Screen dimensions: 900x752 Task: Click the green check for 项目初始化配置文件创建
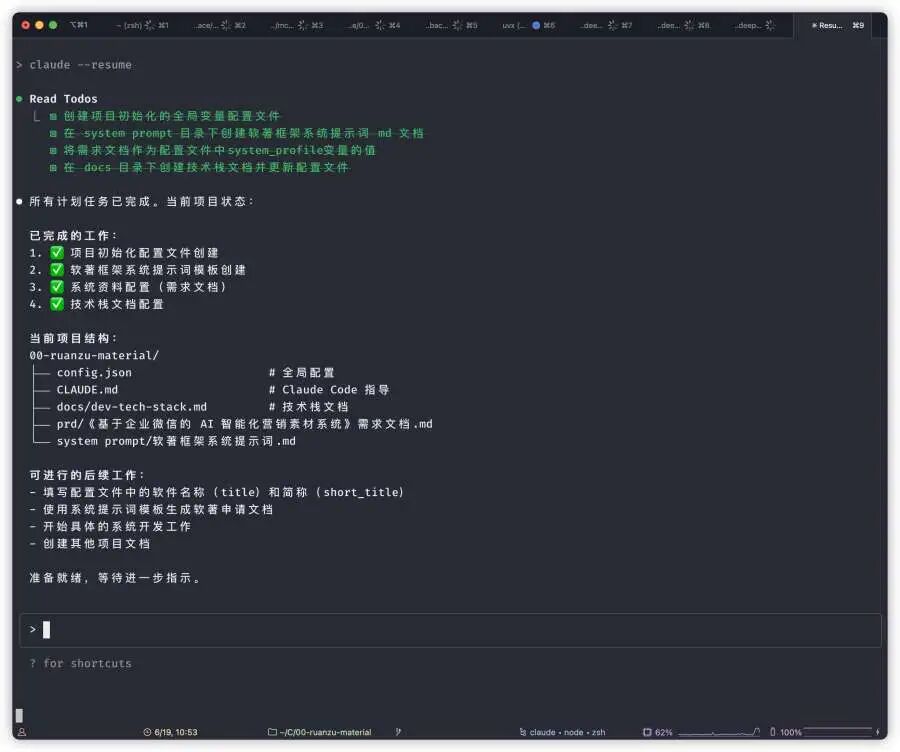click(57, 253)
